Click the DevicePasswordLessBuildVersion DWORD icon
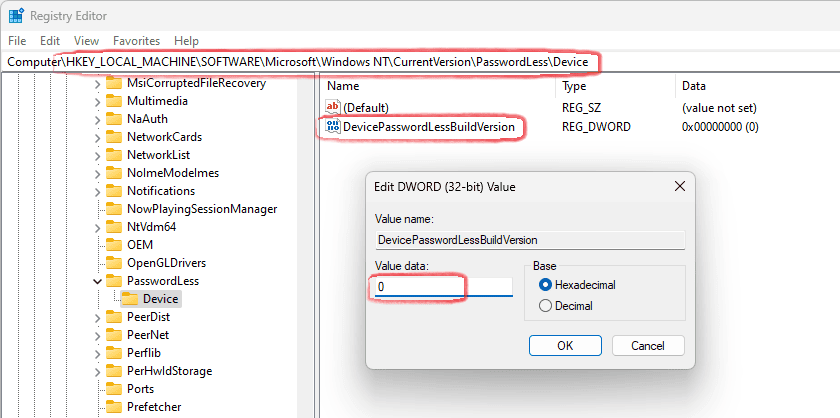 333,127
